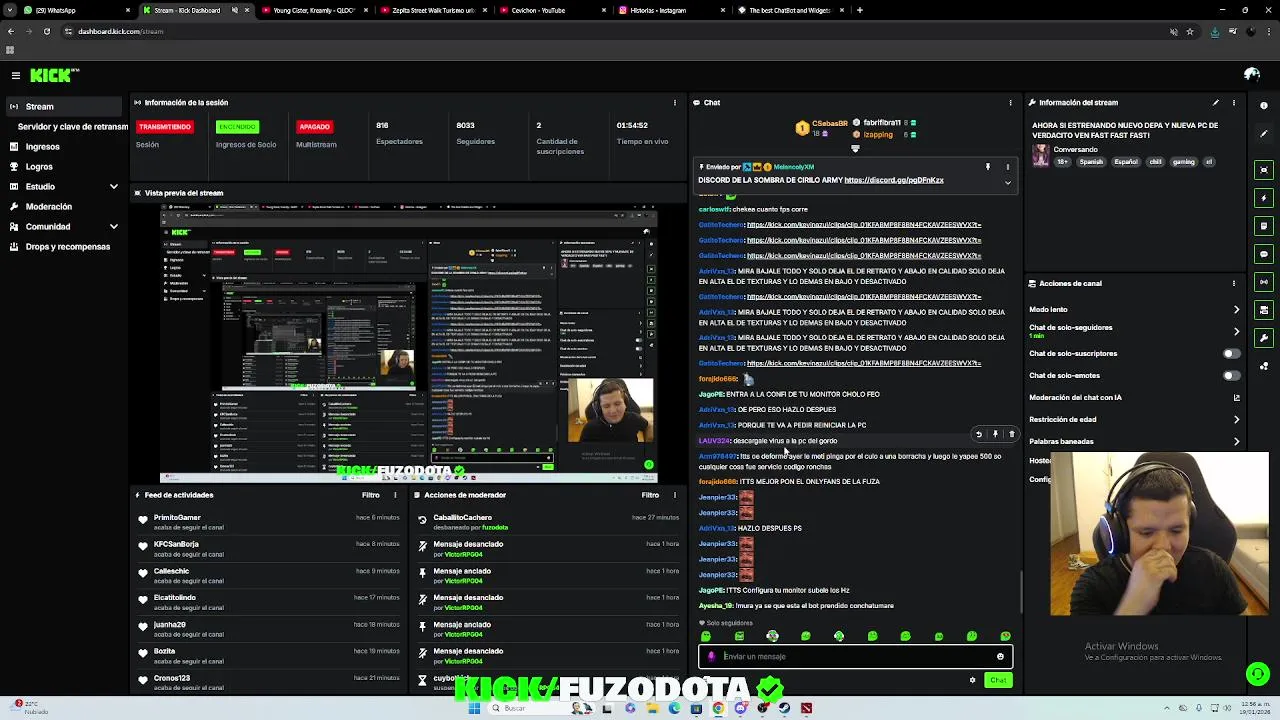
Task: Open the Acciones de moderador three-dot menu
Action: click(675, 495)
